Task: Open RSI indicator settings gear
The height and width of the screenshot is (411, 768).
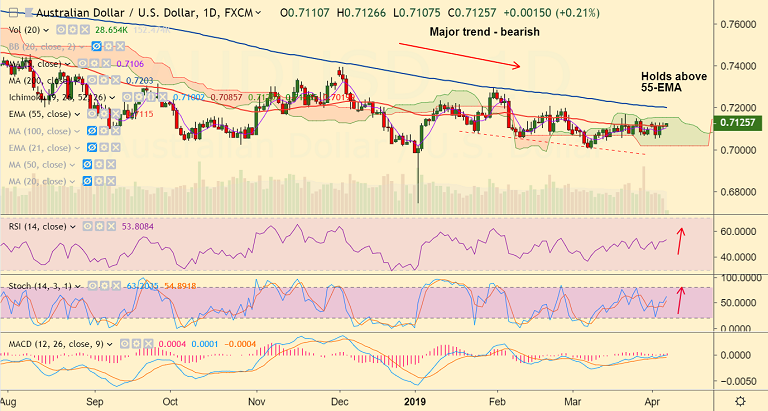Action: tap(99, 226)
